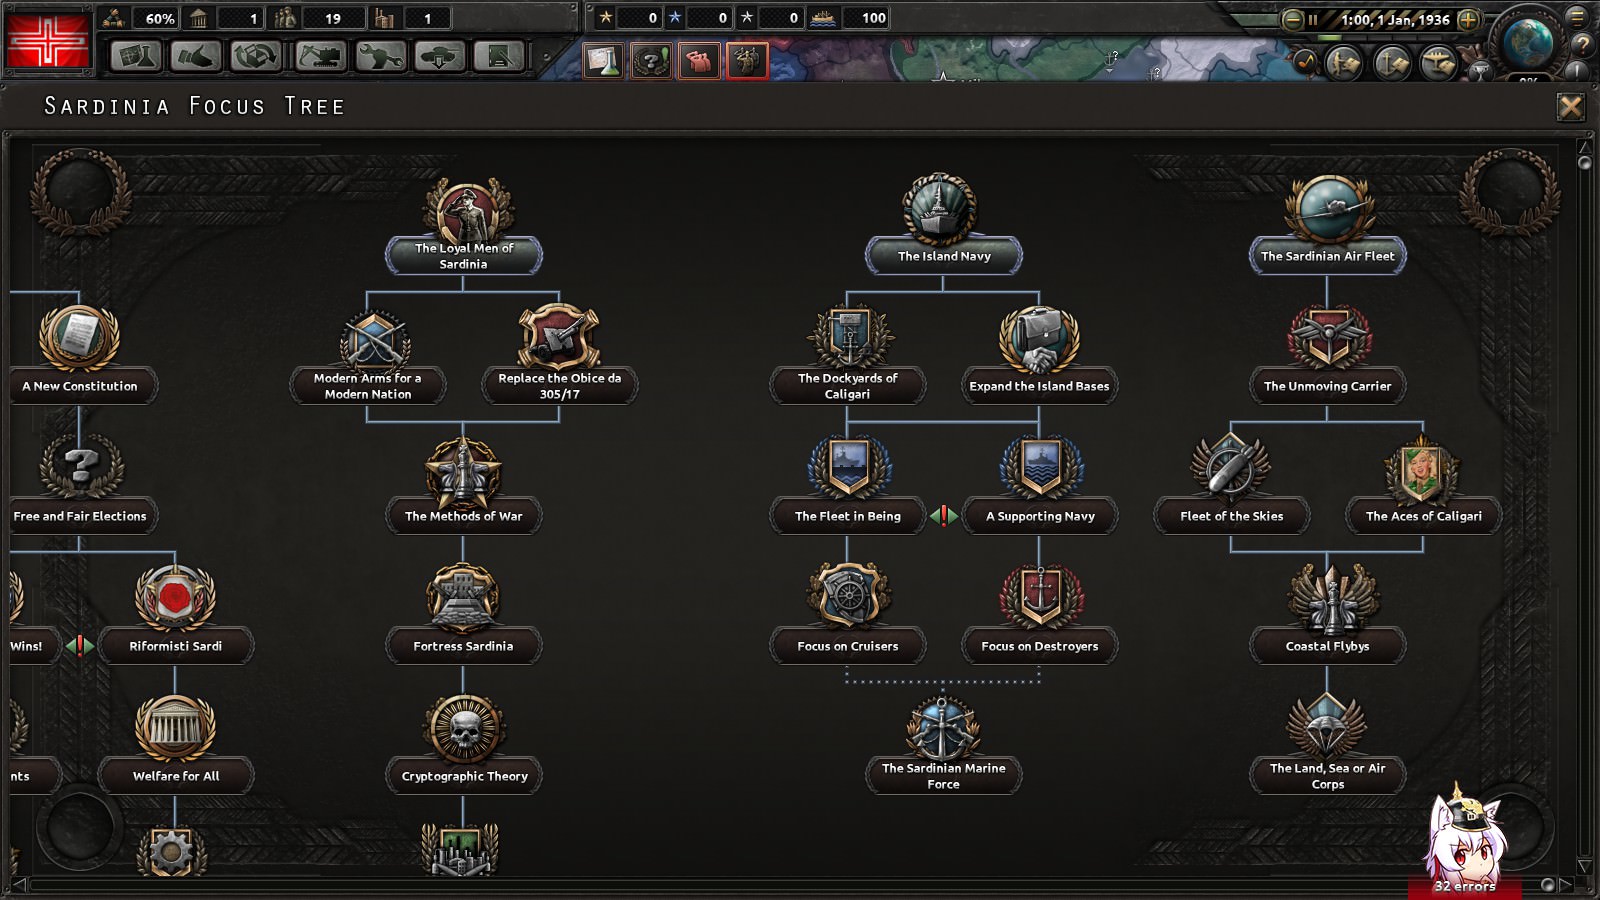The image size is (1600, 900).
Task: Click the stability 60% indicator
Action: (x=142, y=18)
